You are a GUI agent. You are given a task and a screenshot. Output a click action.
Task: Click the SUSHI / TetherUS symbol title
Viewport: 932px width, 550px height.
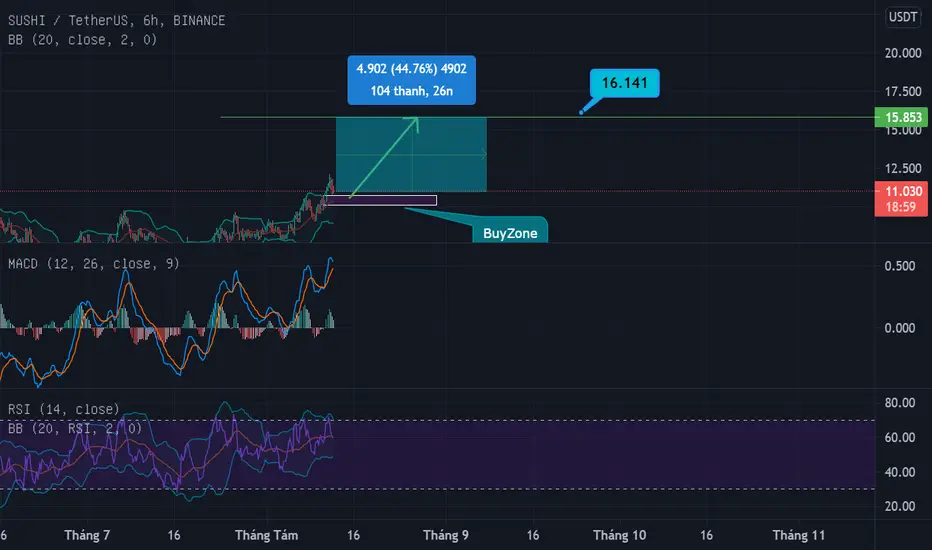coord(116,20)
